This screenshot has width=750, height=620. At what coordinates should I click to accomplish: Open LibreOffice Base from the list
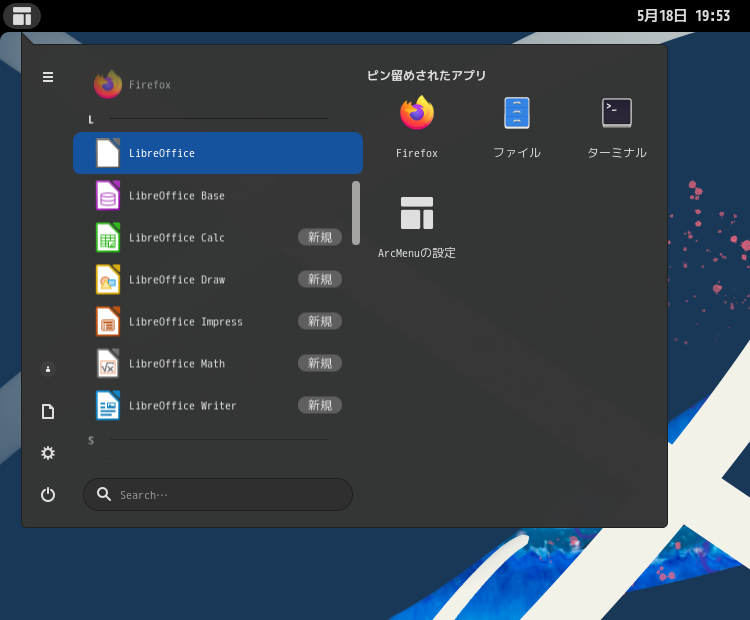(x=218, y=195)
